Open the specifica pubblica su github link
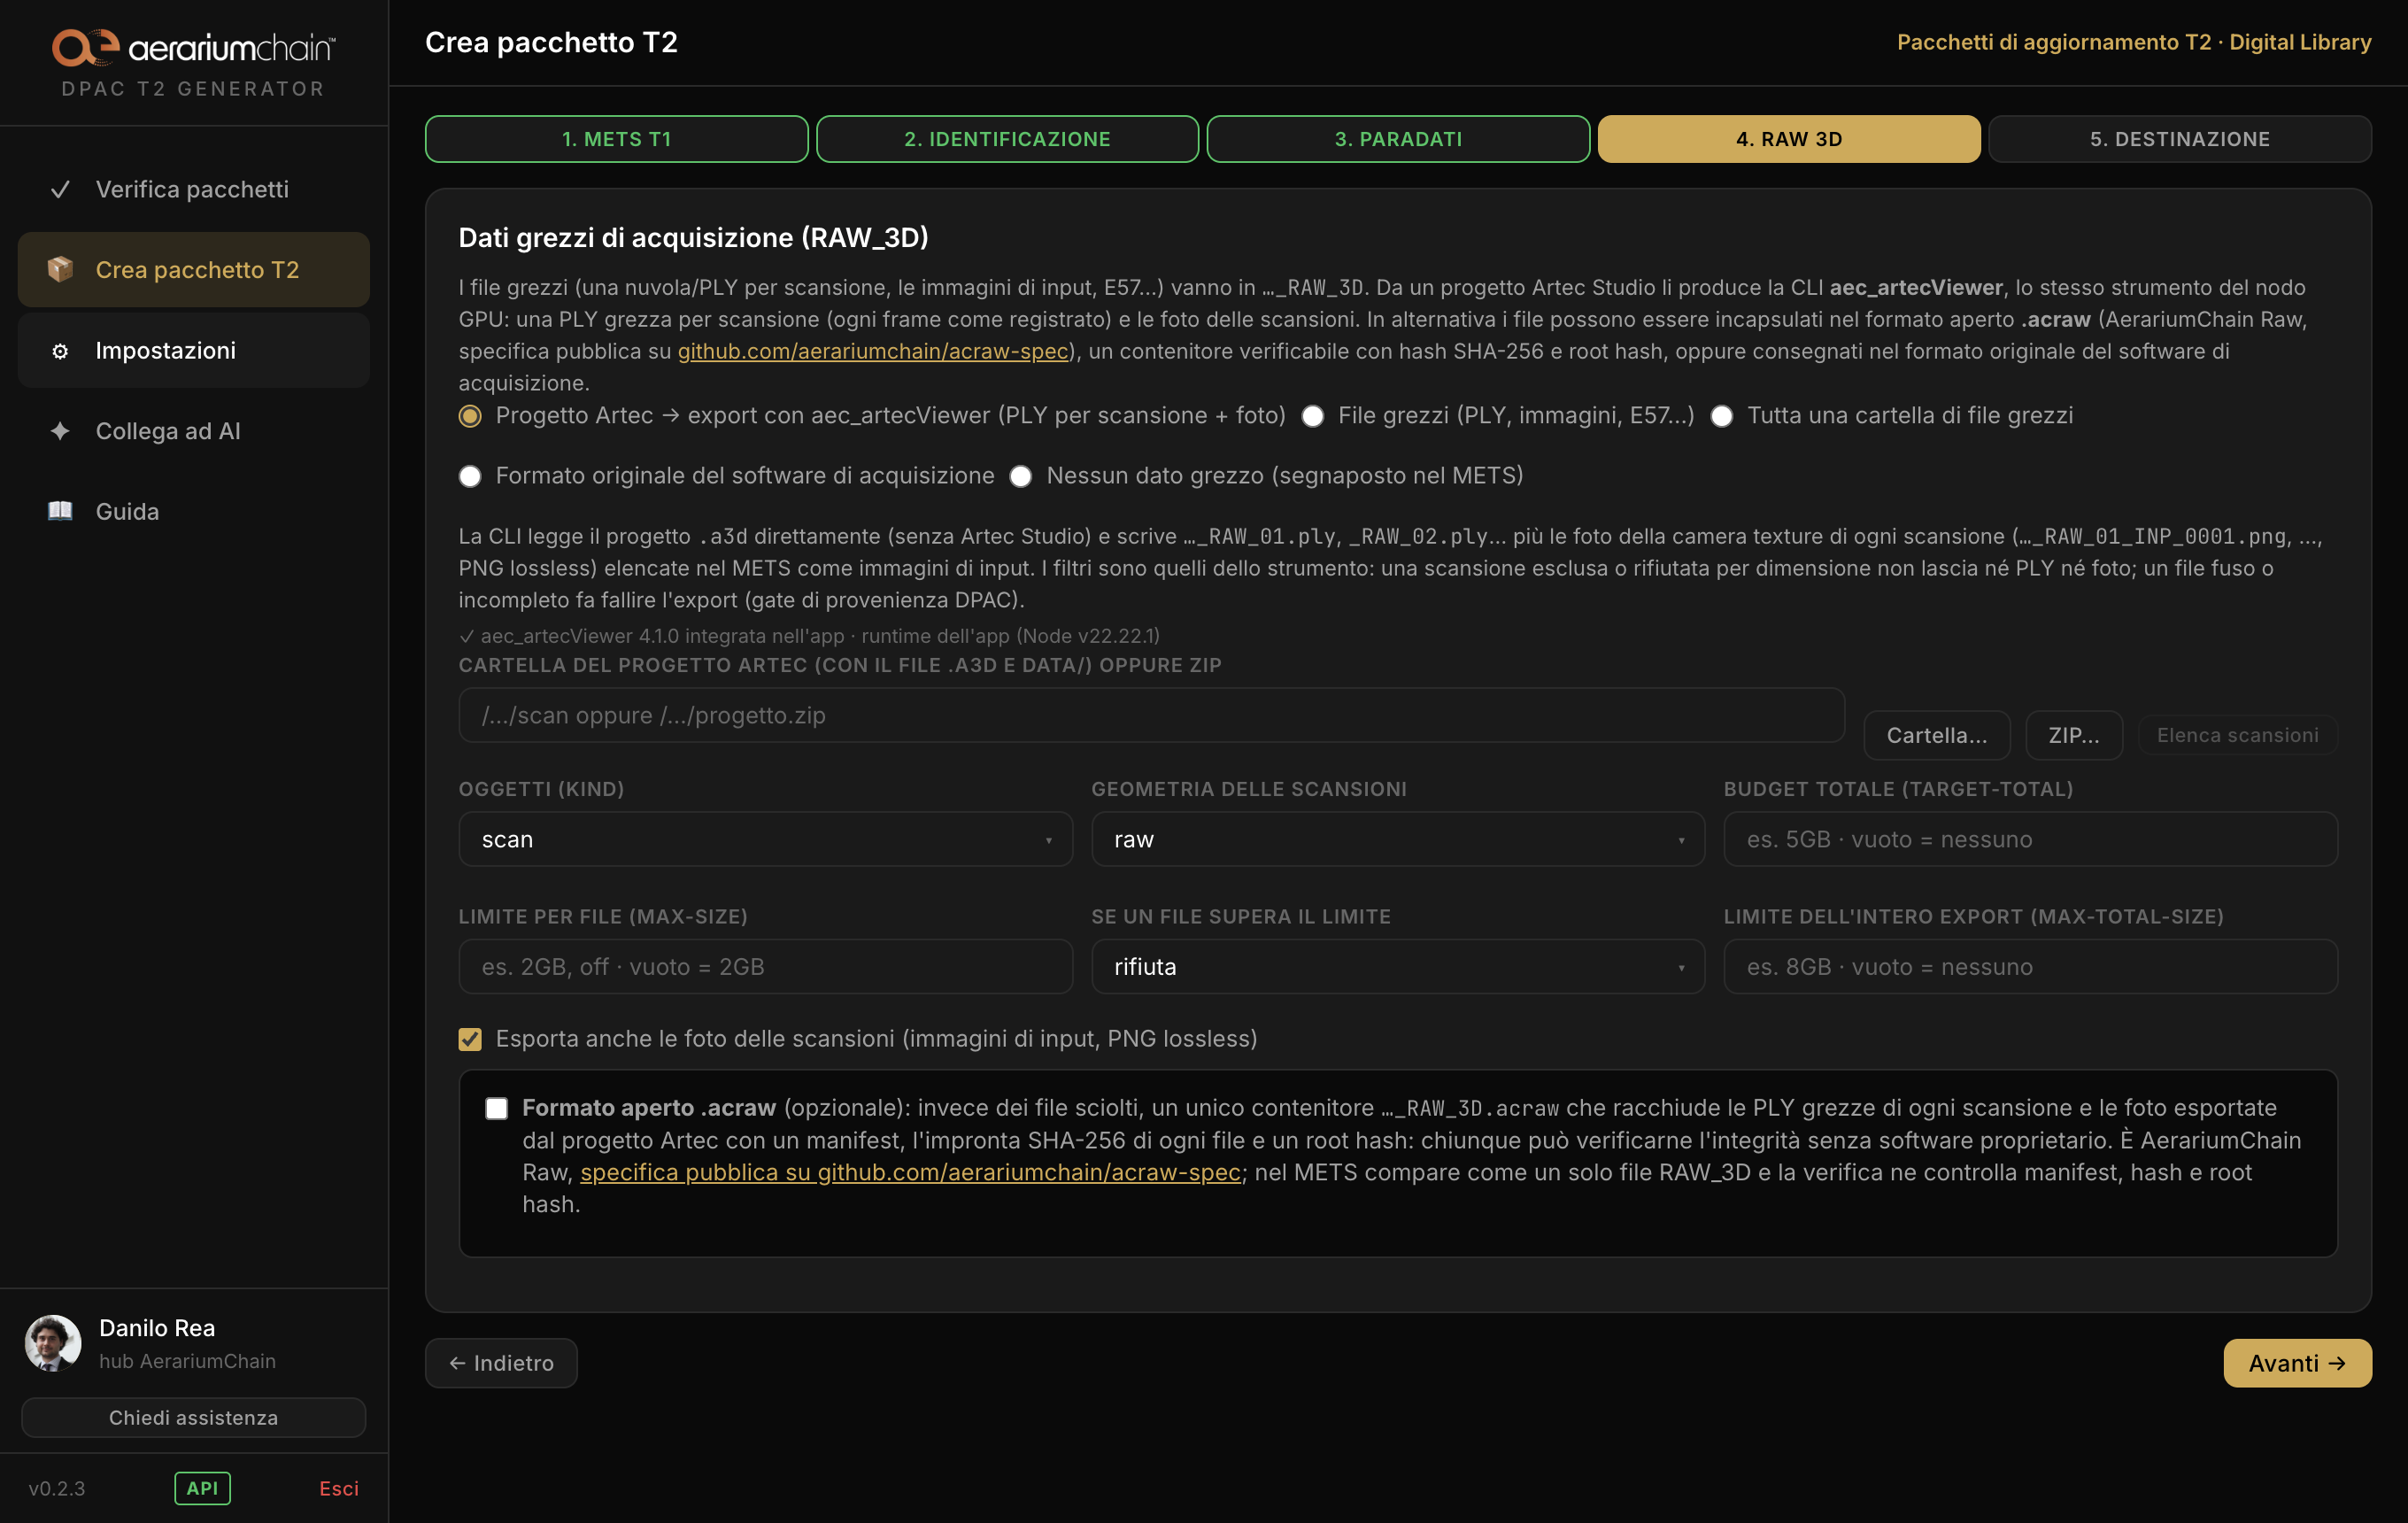Viewport: 2408px width, 1523px height. pyautogui.click(x=911, y=1172)
